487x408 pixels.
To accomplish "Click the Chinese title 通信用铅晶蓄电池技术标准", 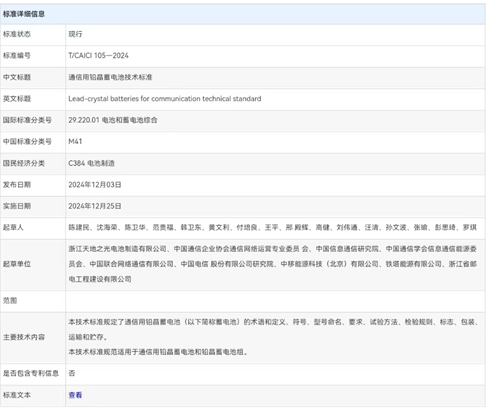I will tap(110, 77).
